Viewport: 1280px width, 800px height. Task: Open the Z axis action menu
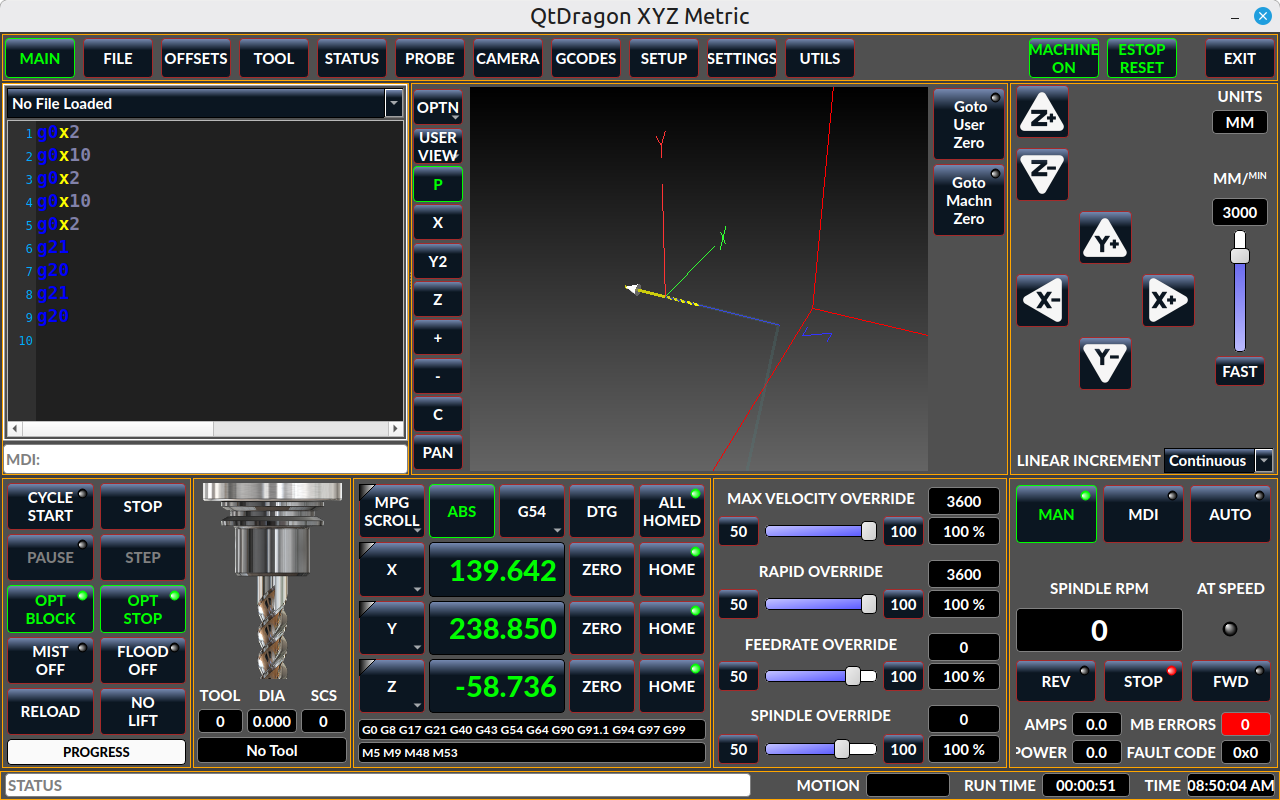click(x=392, y=686)
